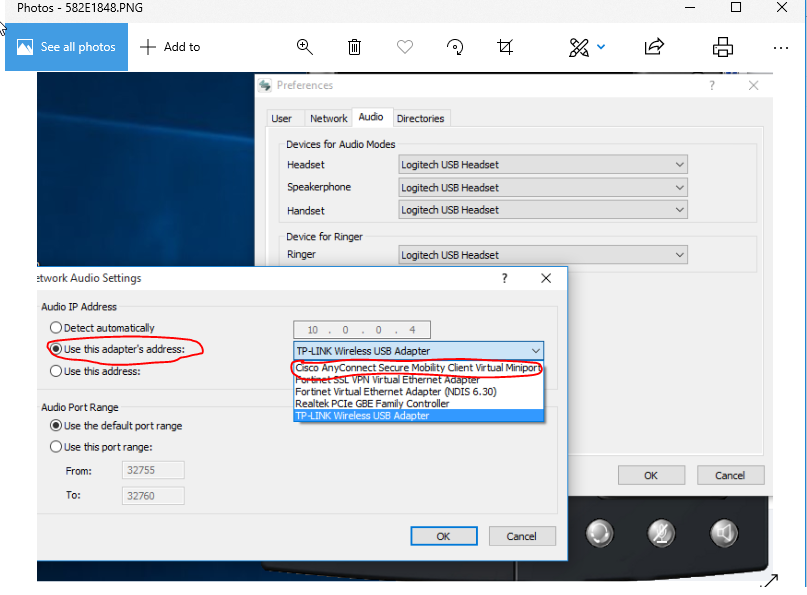
Task: Expand the Handset device dropdown
Action: click(543, 210)
